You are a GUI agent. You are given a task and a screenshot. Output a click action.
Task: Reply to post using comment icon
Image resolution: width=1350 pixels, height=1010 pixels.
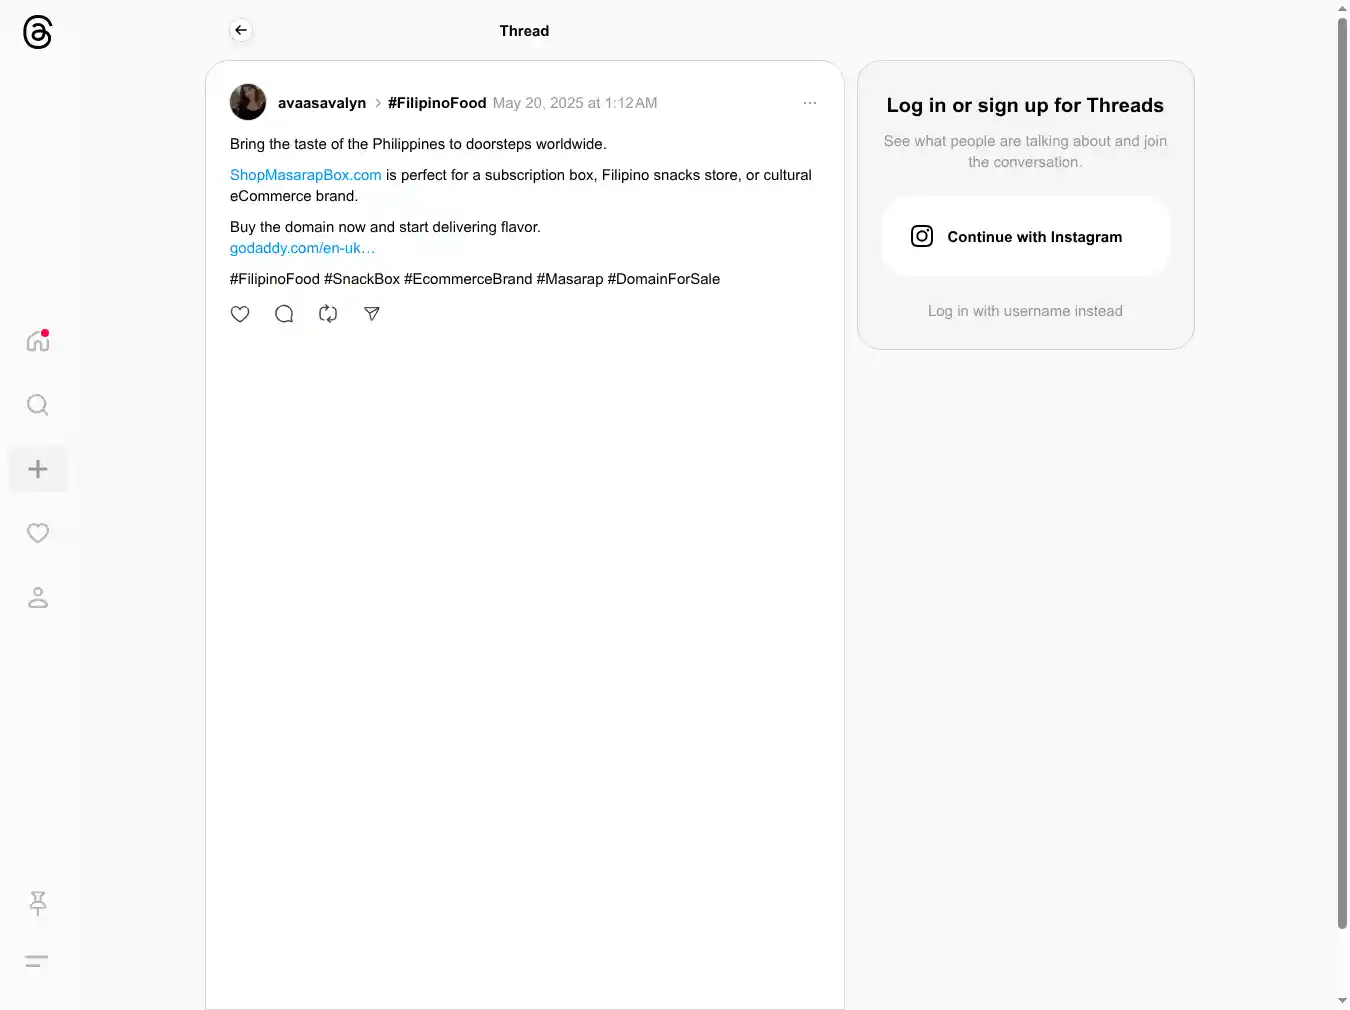click(x=284, y=314)
